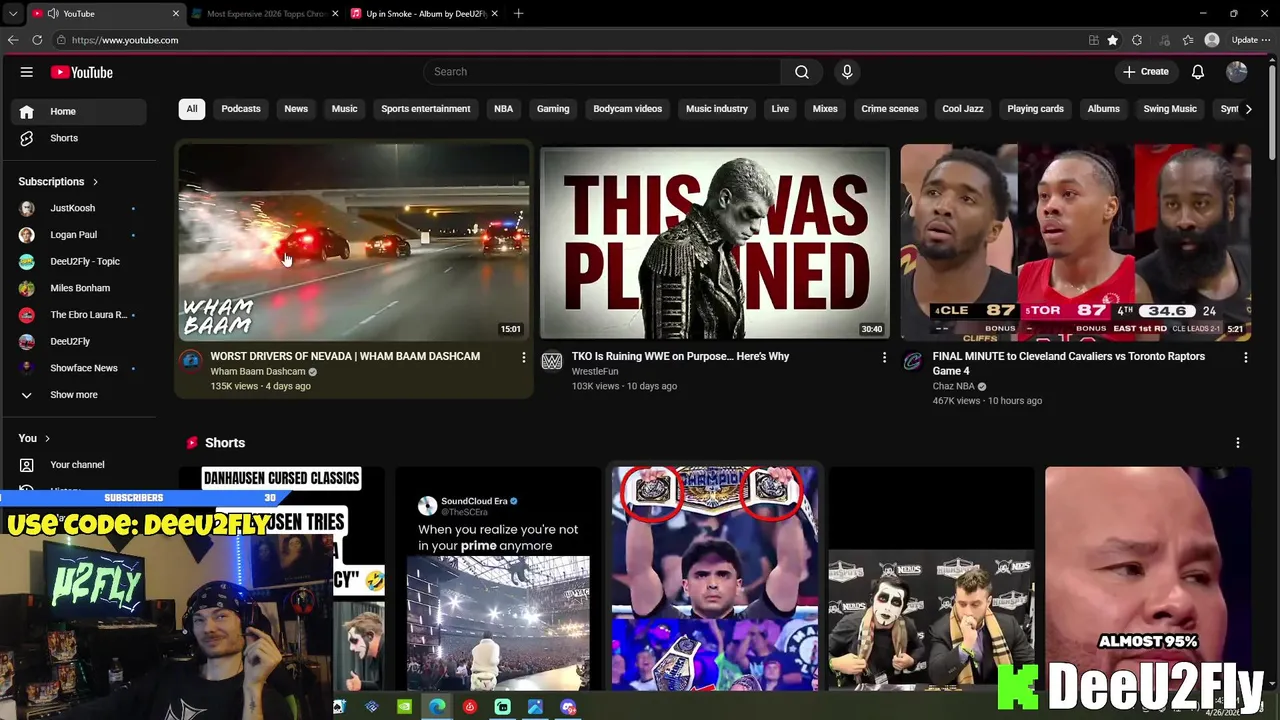The width and height of the screenshot is (1280, 720).
Task: Go back using browser back arrow
Action: click(x=13, y=40)
